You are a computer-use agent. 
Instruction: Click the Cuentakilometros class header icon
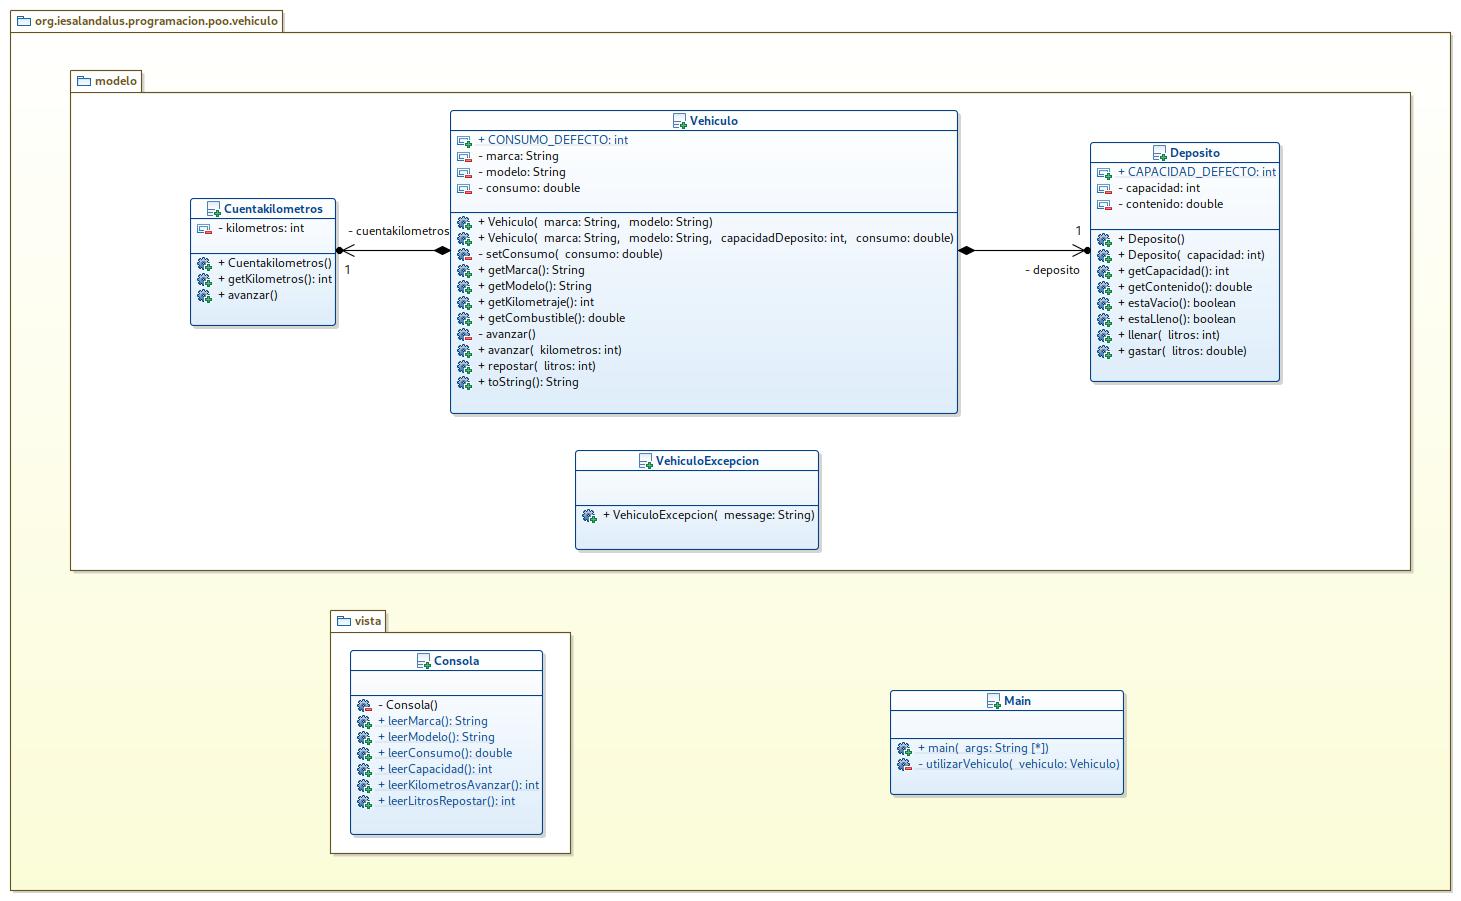(x=214, y=209)
